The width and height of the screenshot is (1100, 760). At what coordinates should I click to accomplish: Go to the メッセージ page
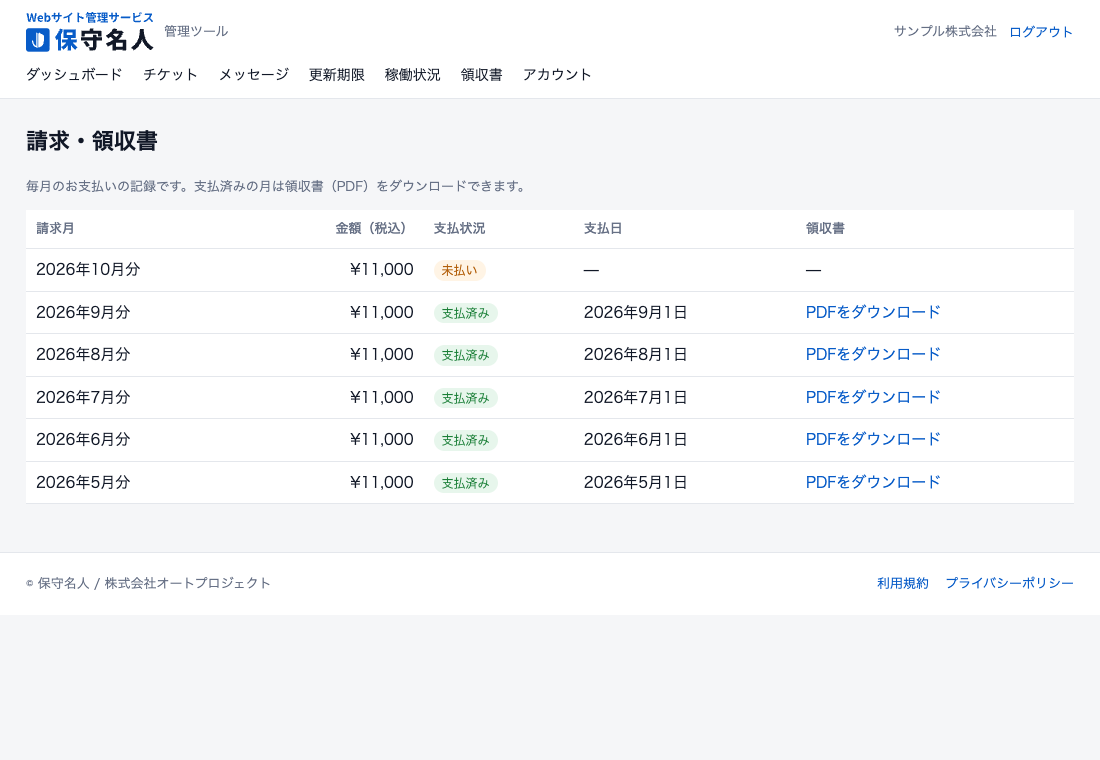[254, 74]
